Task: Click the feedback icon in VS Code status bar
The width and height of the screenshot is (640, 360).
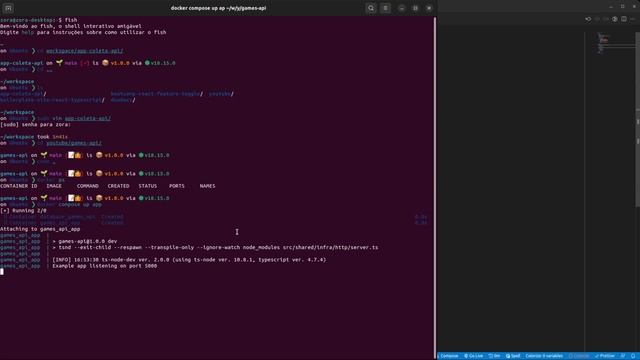Action: pos(623,356)
